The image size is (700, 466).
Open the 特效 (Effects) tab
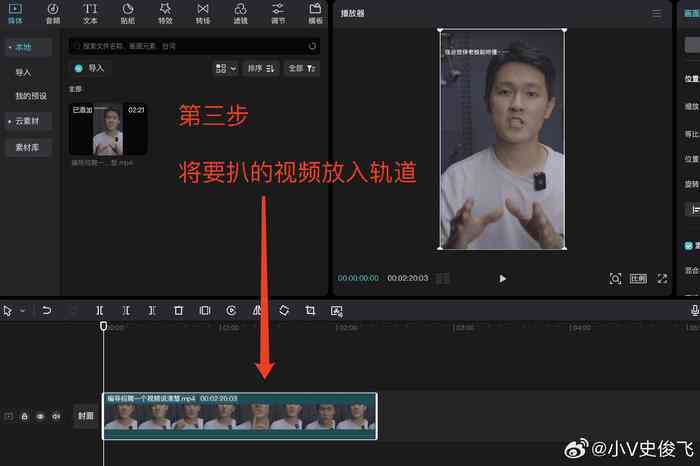tap(165, 13)
